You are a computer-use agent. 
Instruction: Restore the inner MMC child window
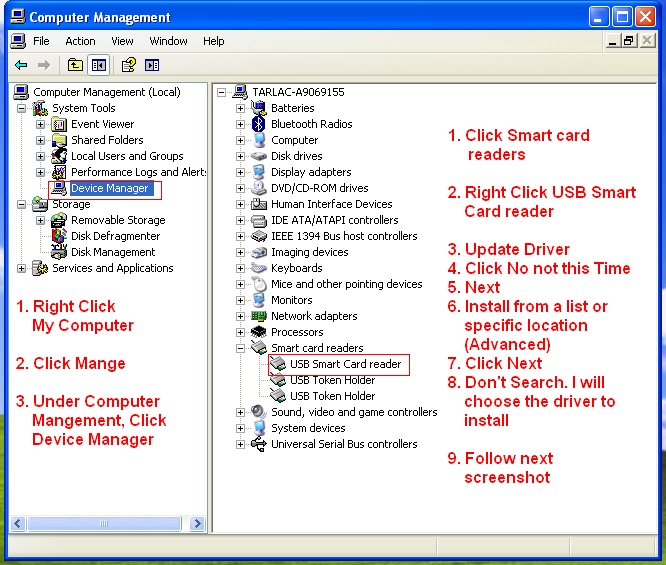[629, 41]
